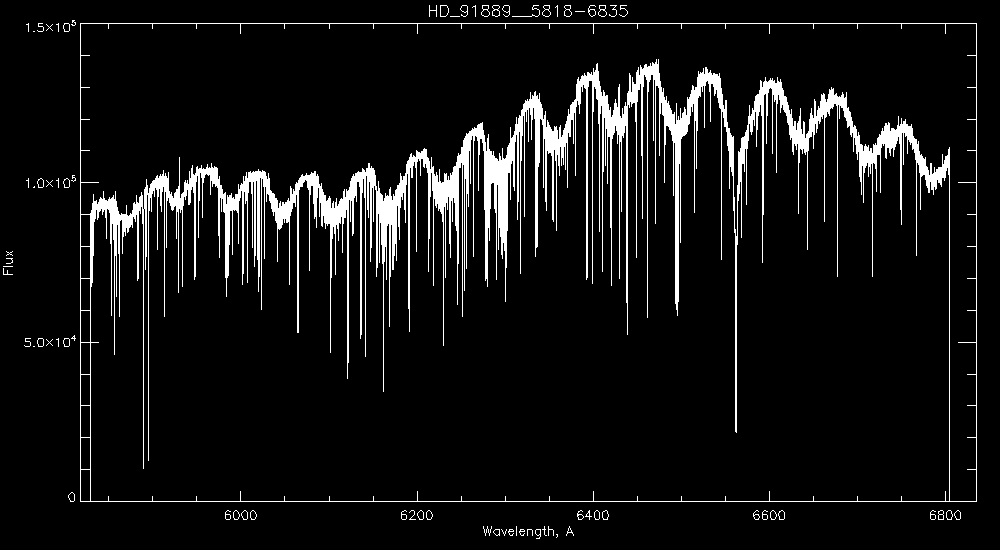Click the X-axis label 6400

tap(594, 516)
